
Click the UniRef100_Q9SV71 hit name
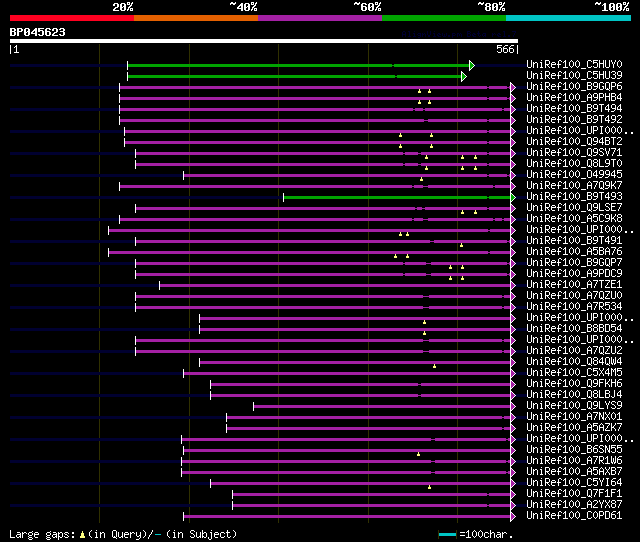[574, 153]
